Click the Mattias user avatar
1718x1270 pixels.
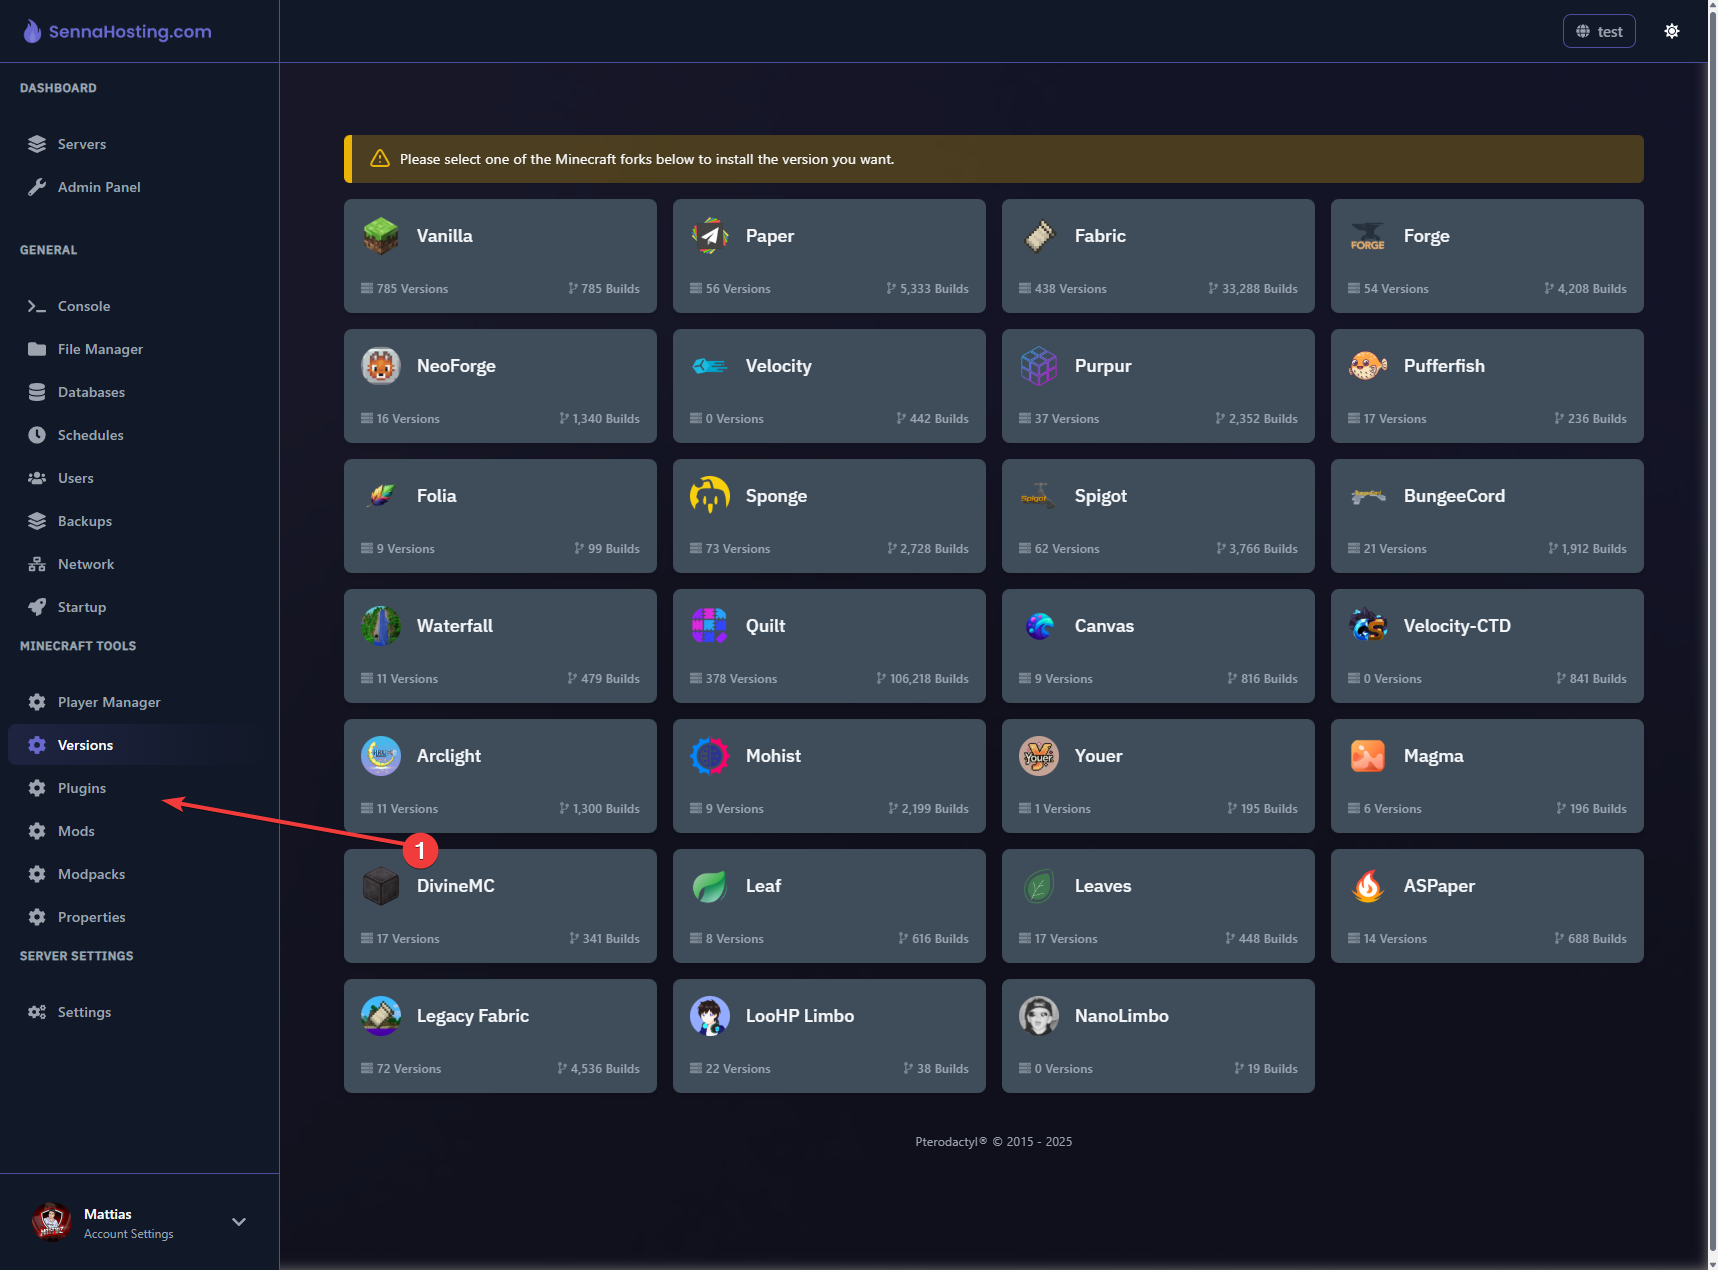point(51,1222)
